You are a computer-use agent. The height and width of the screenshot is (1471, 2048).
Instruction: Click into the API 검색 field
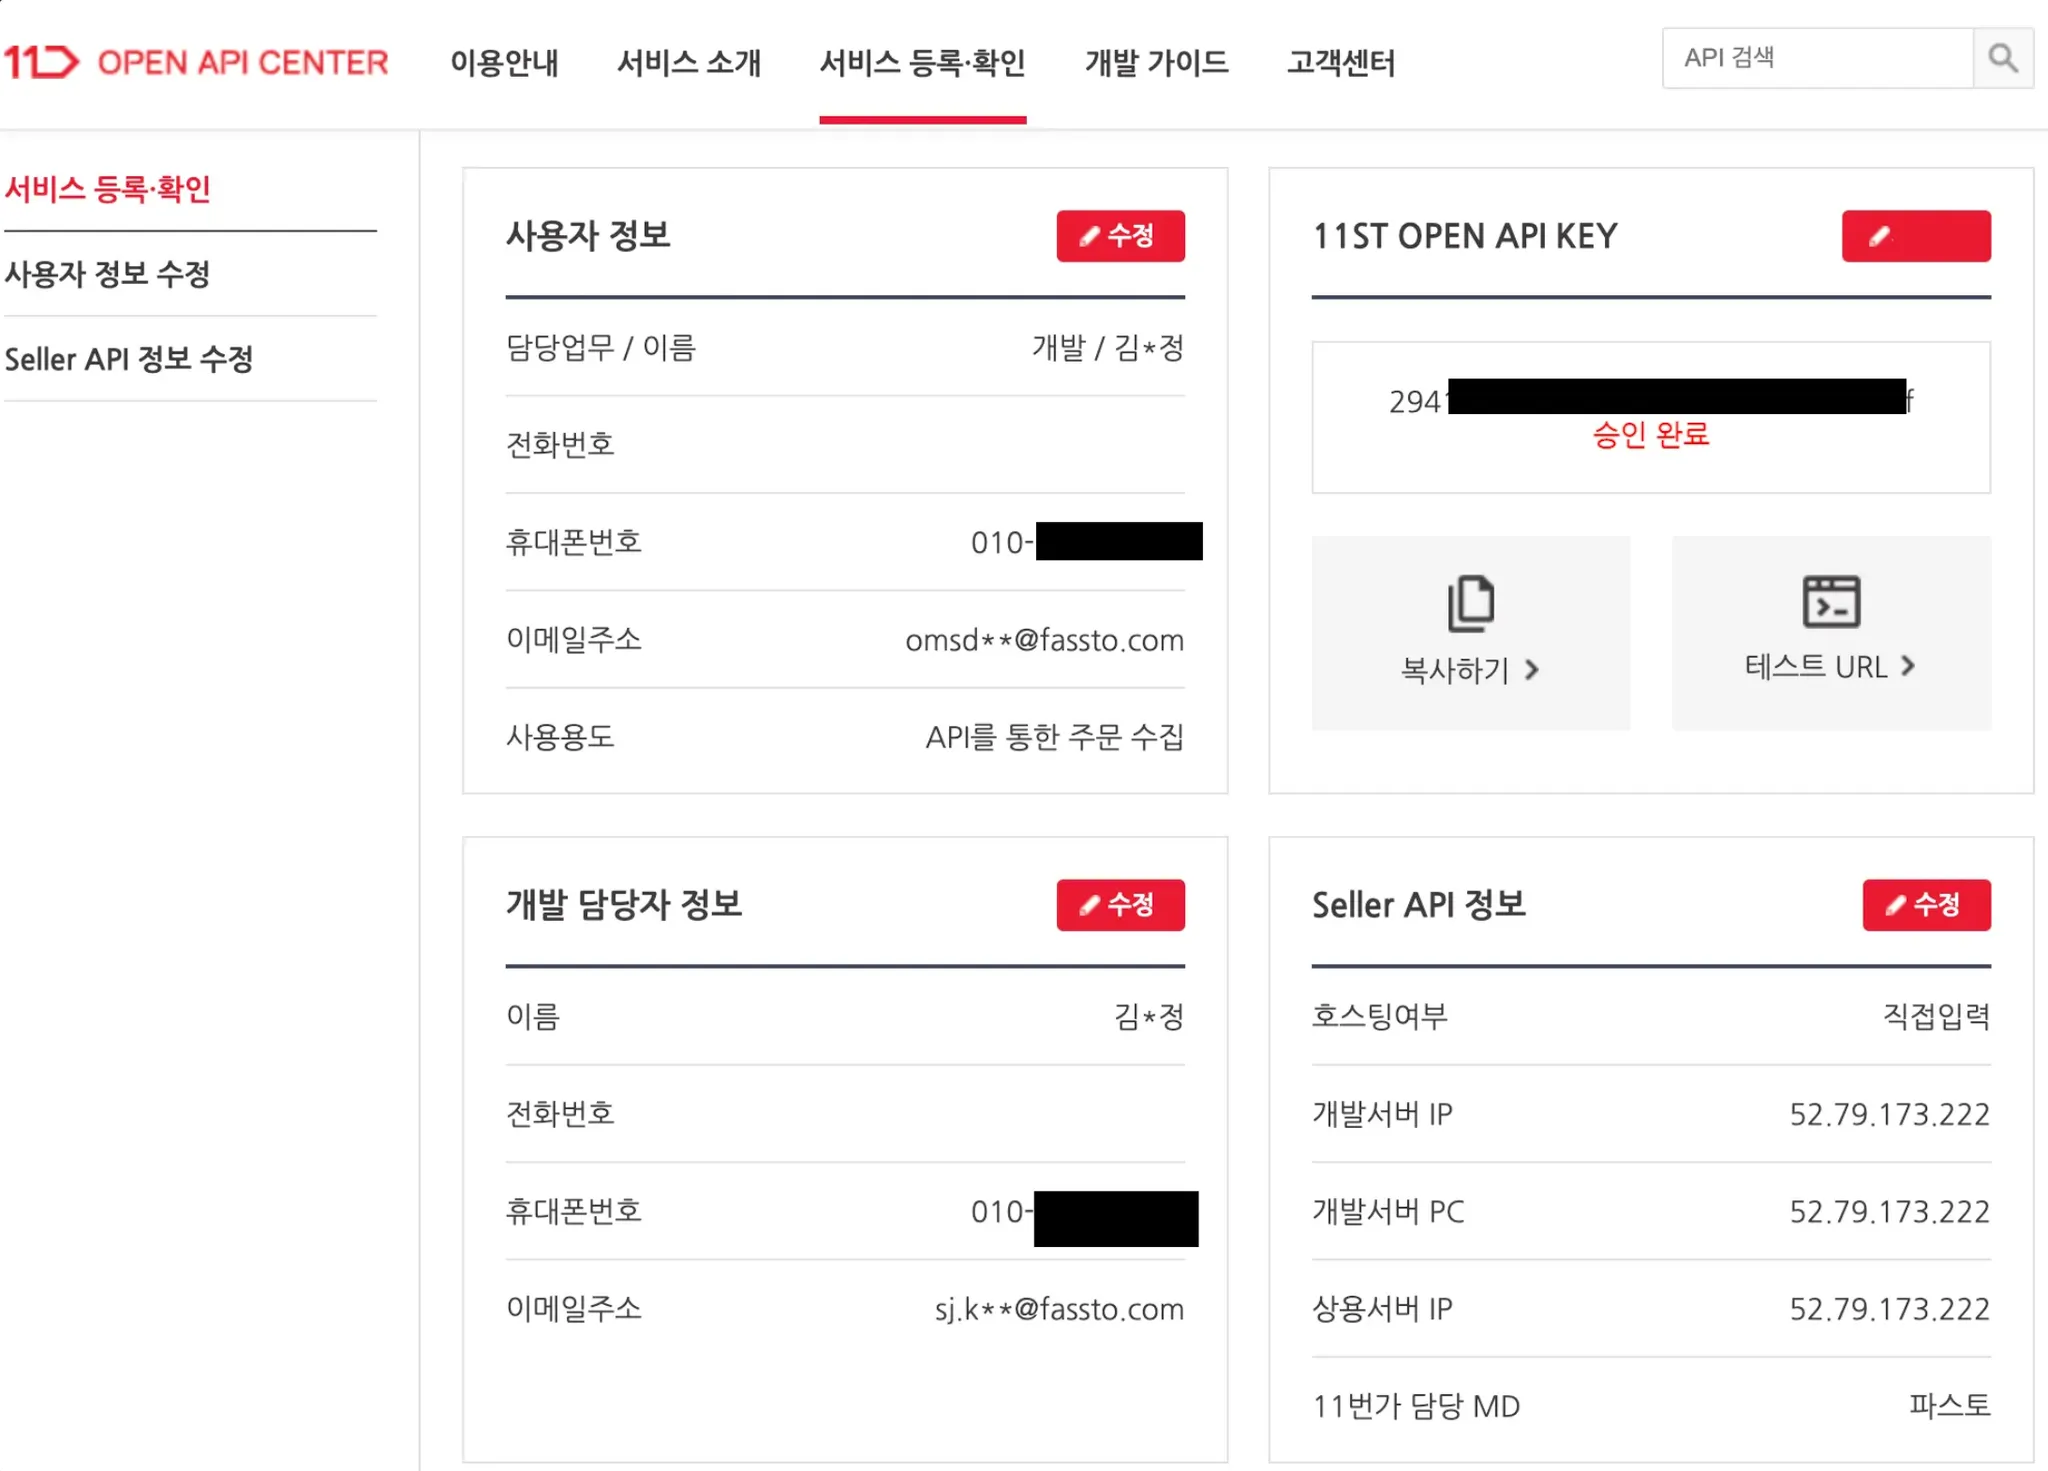click(1815, 58)
